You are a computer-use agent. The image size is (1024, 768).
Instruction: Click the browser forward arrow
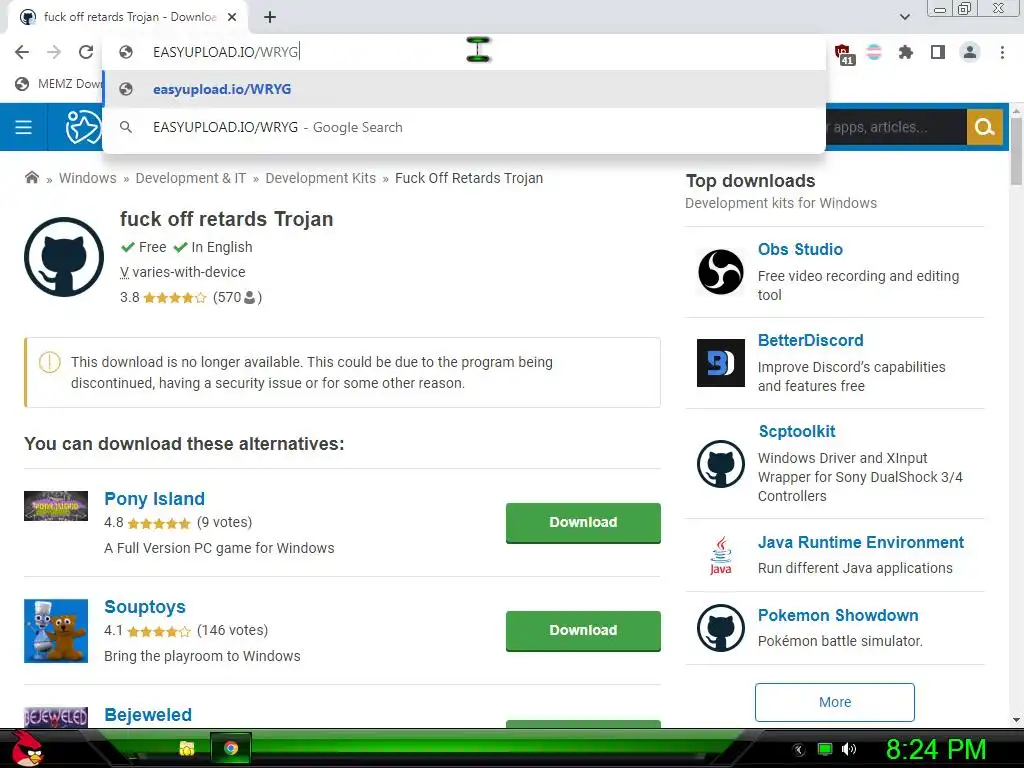tap(54, 52)
